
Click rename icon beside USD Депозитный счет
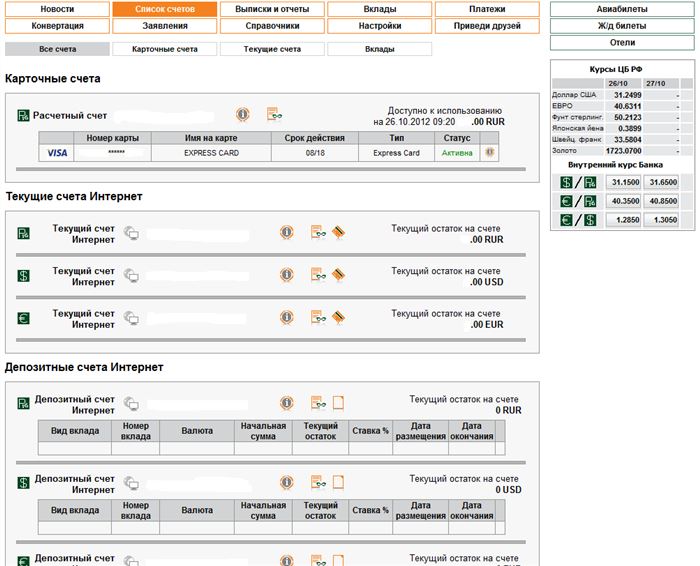(131, 483)
